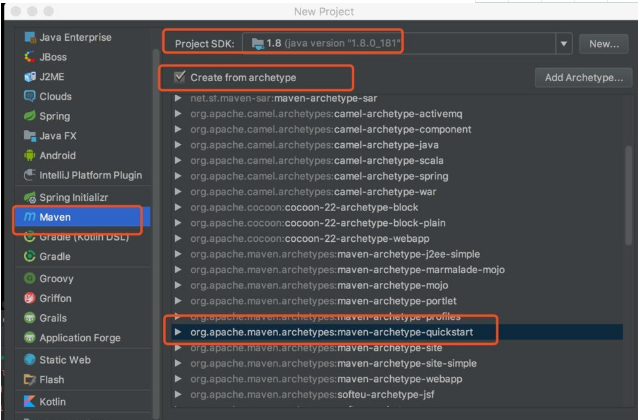This screenshot has height=420, width=638.
Task: Select the Java FX folder icon
Action: 30,136
